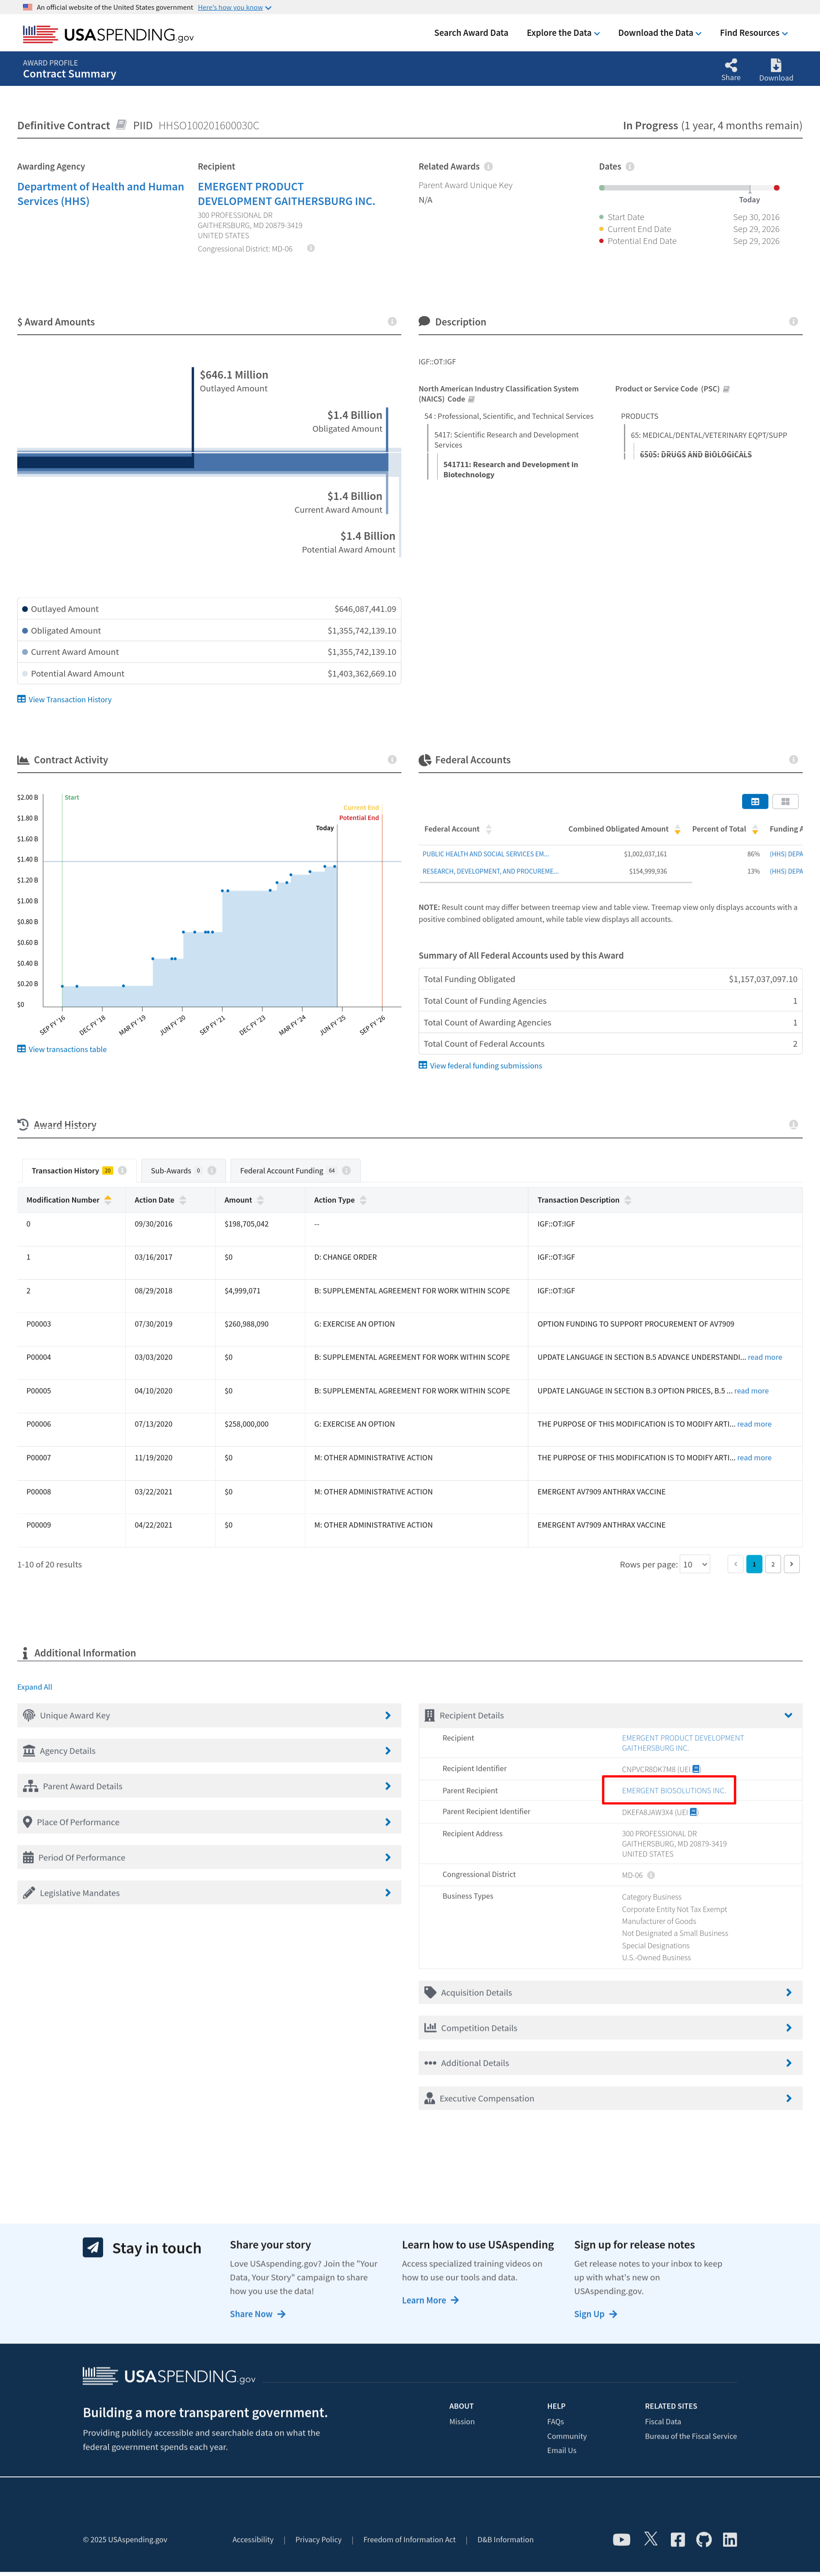This screenshot has width=820, height=2576.
Task: Switch Federal Accounts to treemap view
Action: (x=785, y=801)
